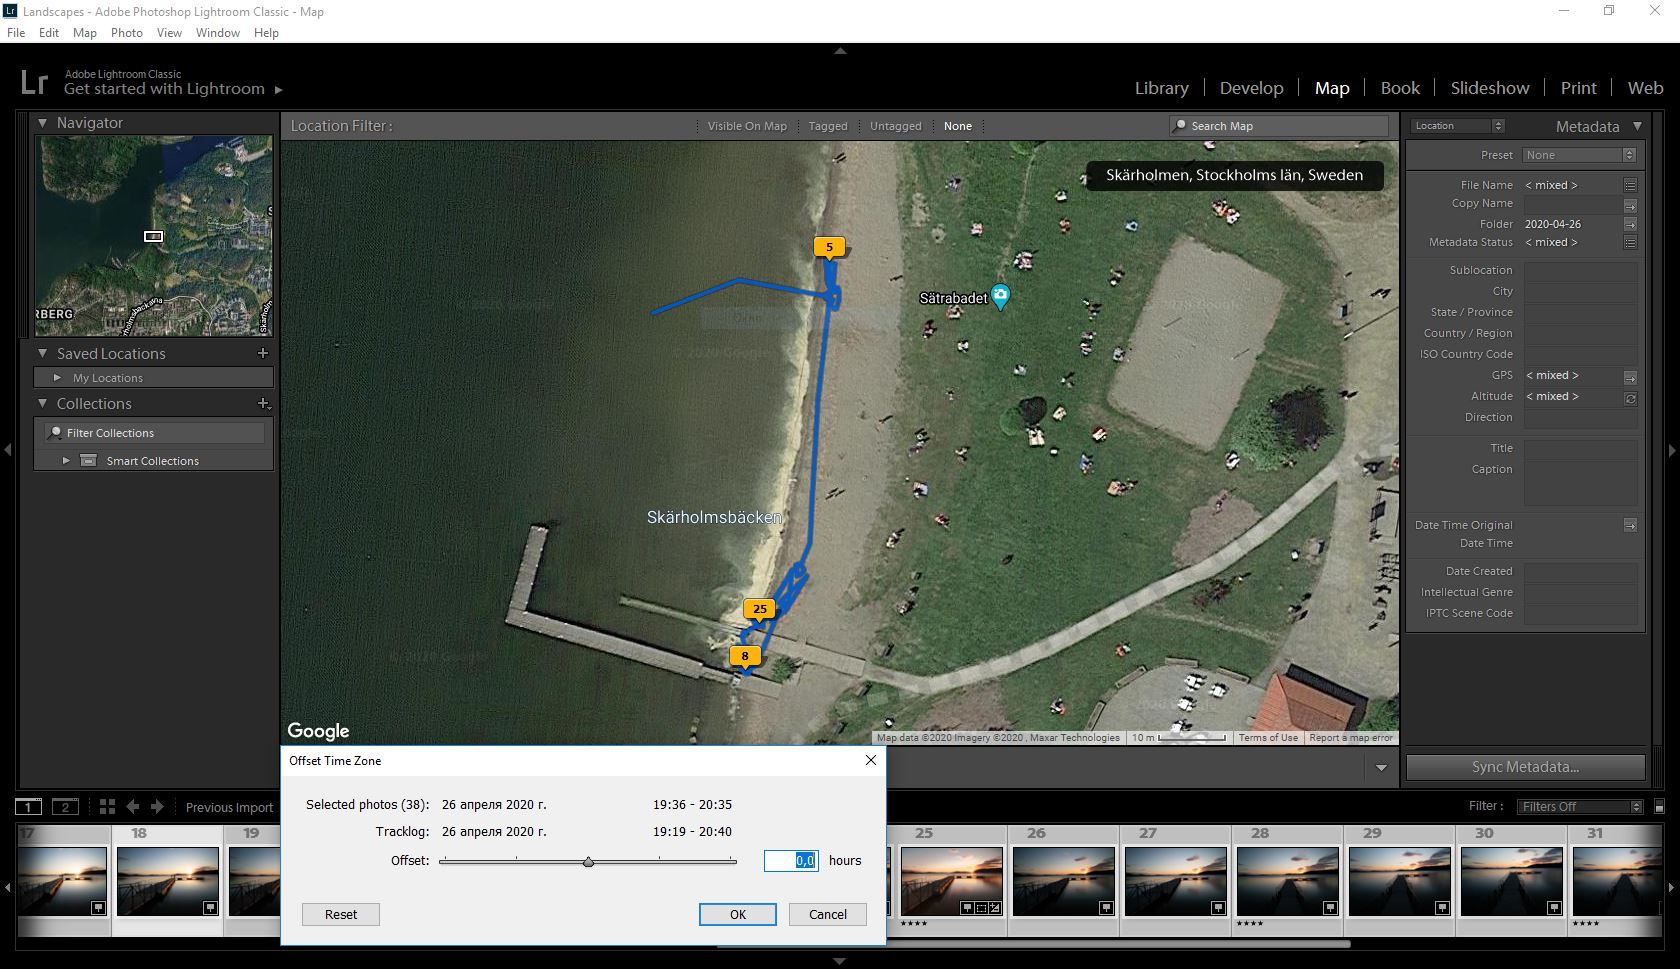
Task: Set location filter to None
Action: (x=958, y=126)
